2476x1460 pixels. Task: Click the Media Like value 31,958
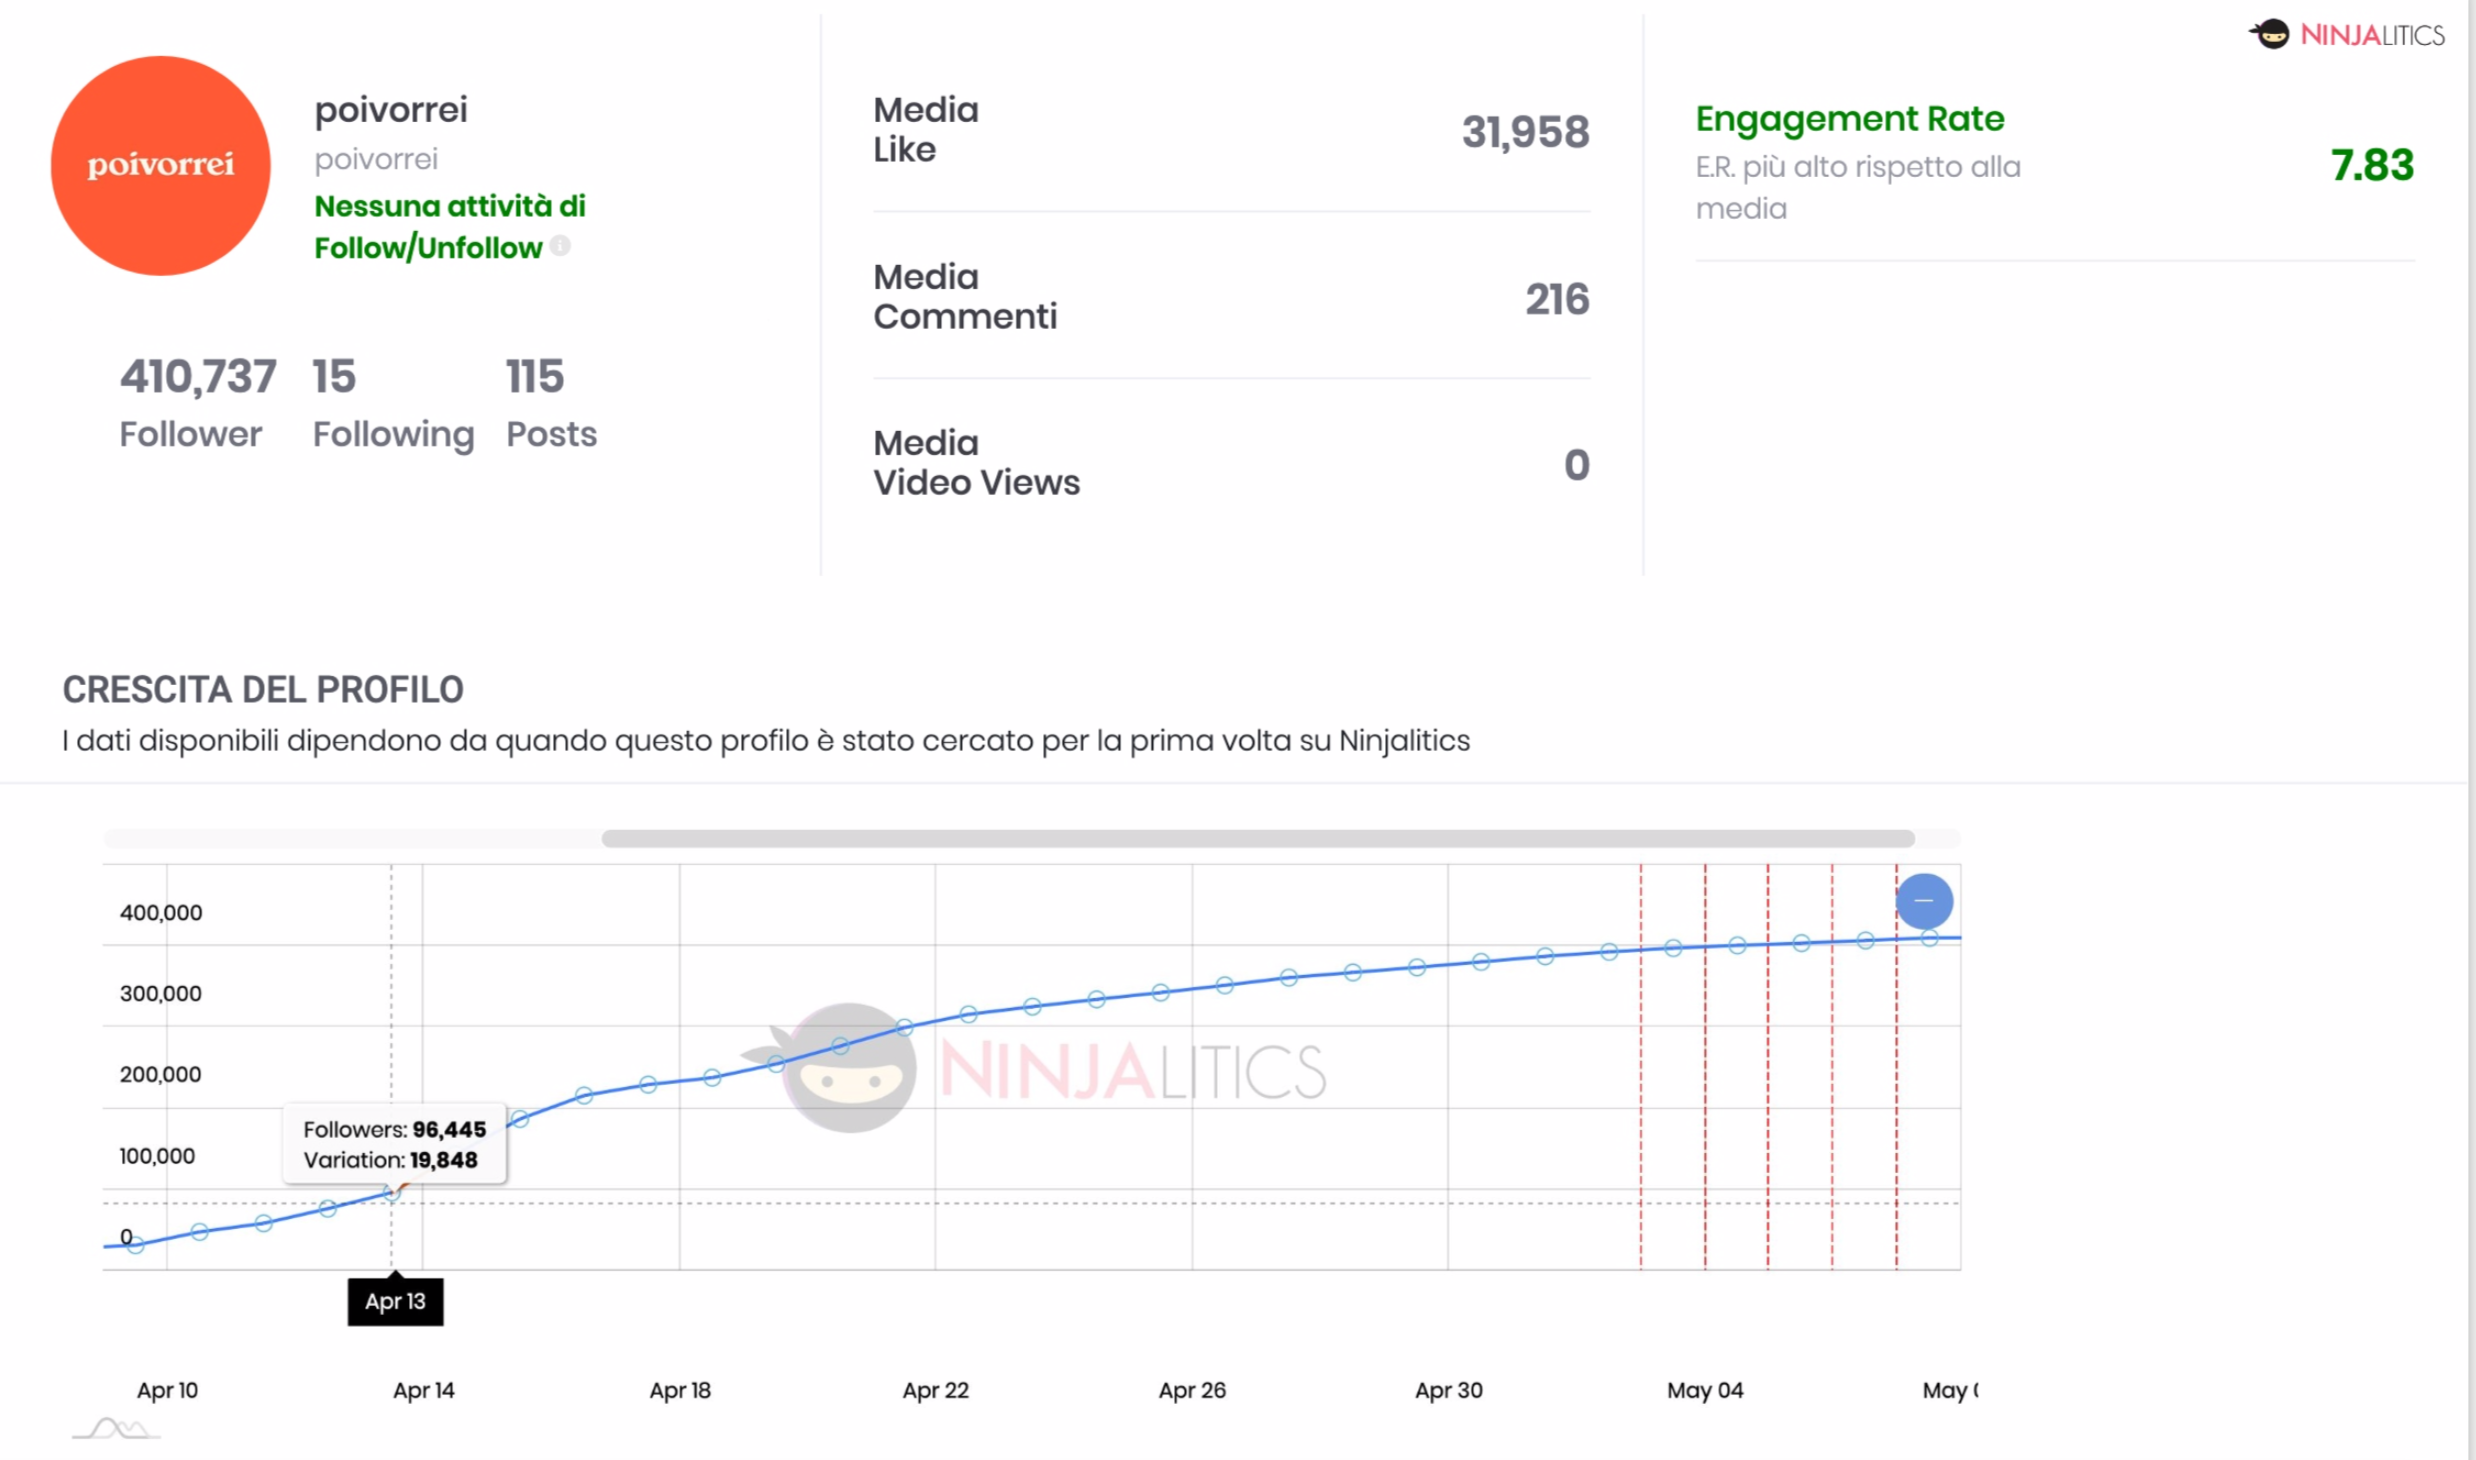[1525, 132]
